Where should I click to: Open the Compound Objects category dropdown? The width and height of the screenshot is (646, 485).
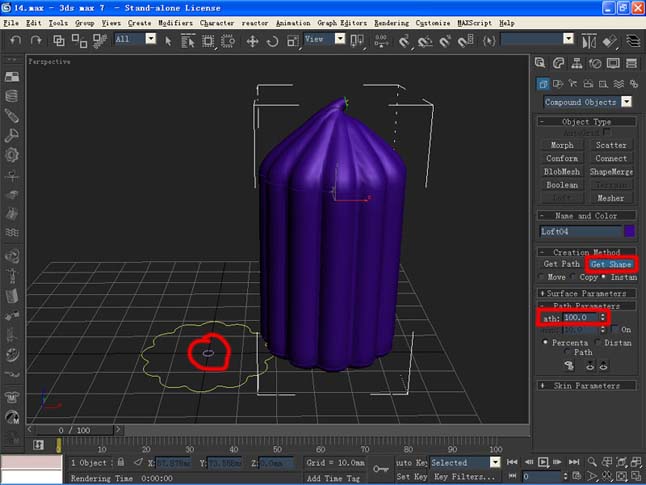[x=626, y=102]
